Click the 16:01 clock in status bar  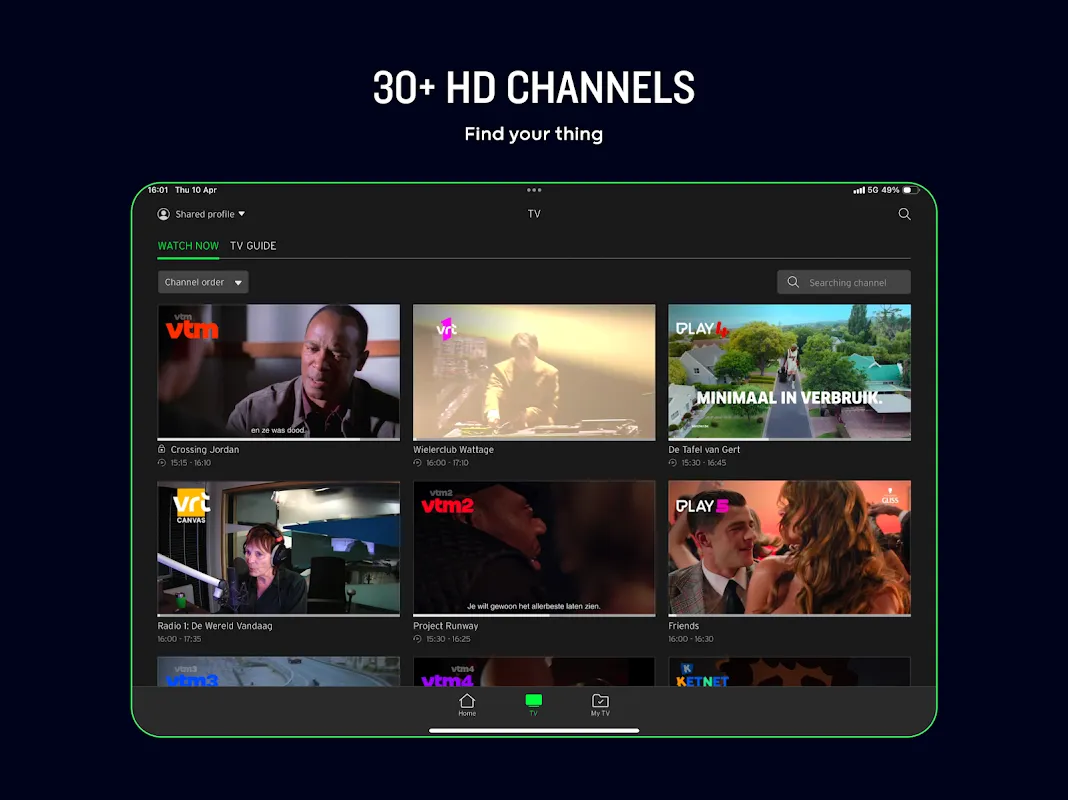[158, 190]
